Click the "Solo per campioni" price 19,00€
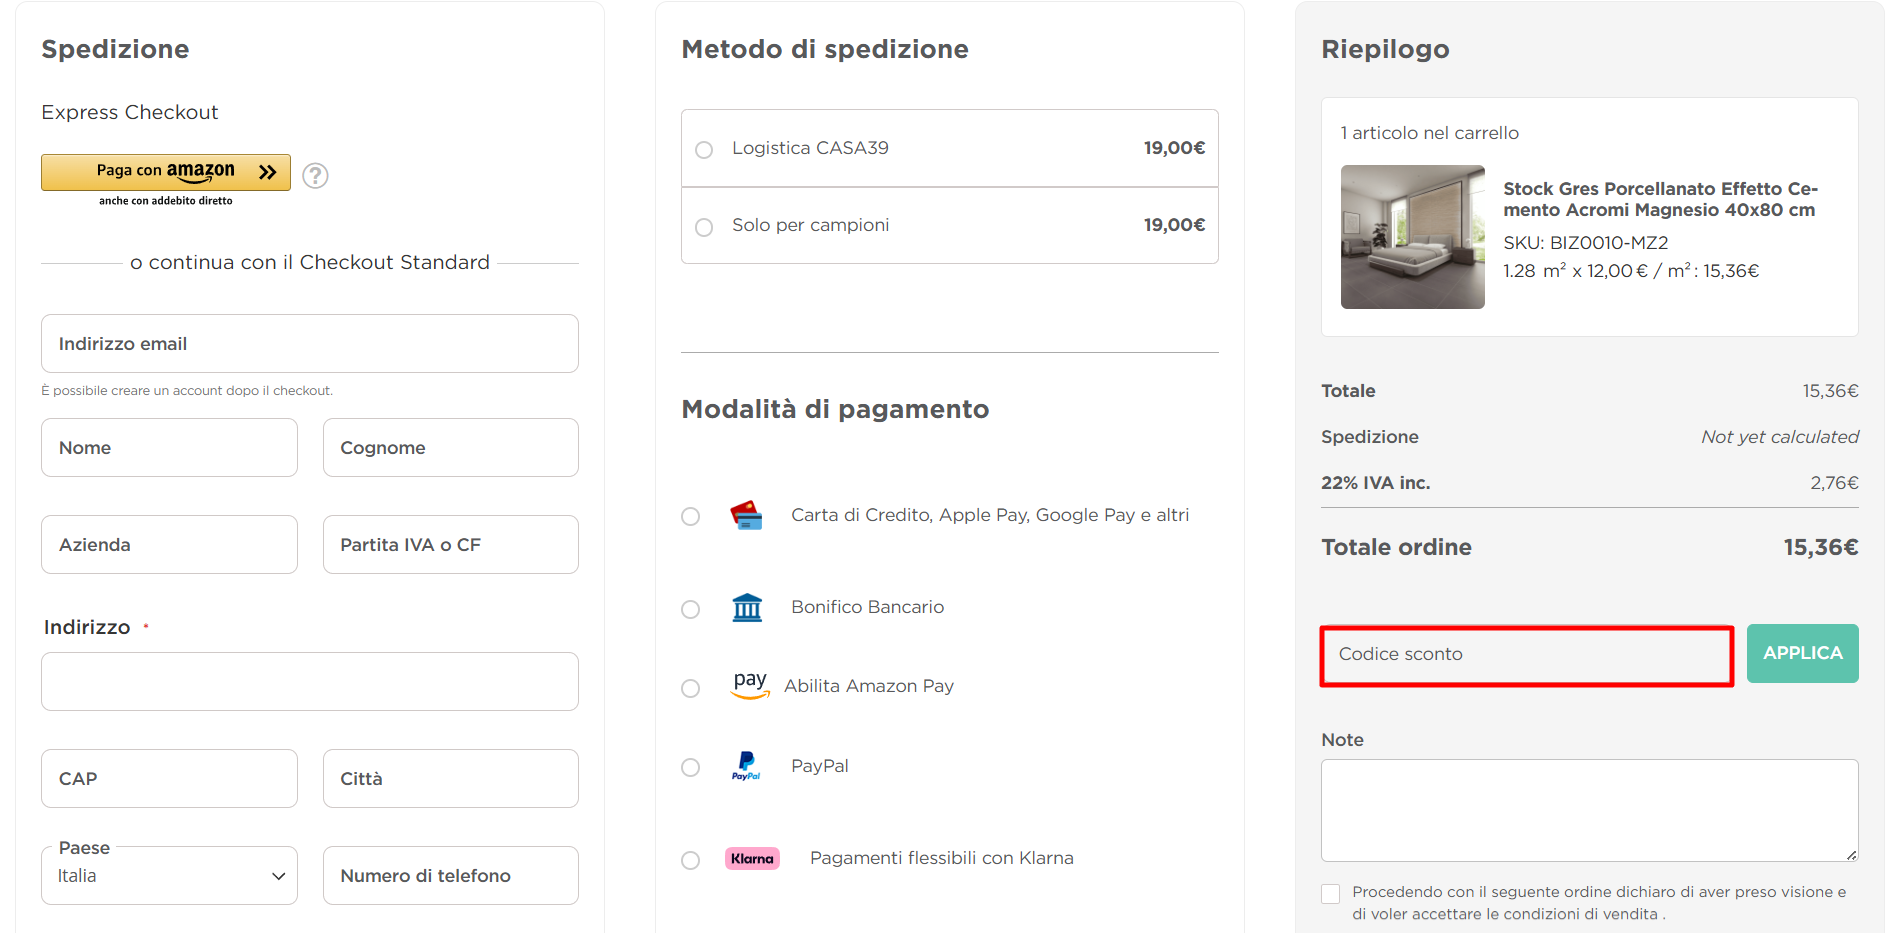Image resolution: width=1886 pixels, height=933 pixels. point(1174,225)
